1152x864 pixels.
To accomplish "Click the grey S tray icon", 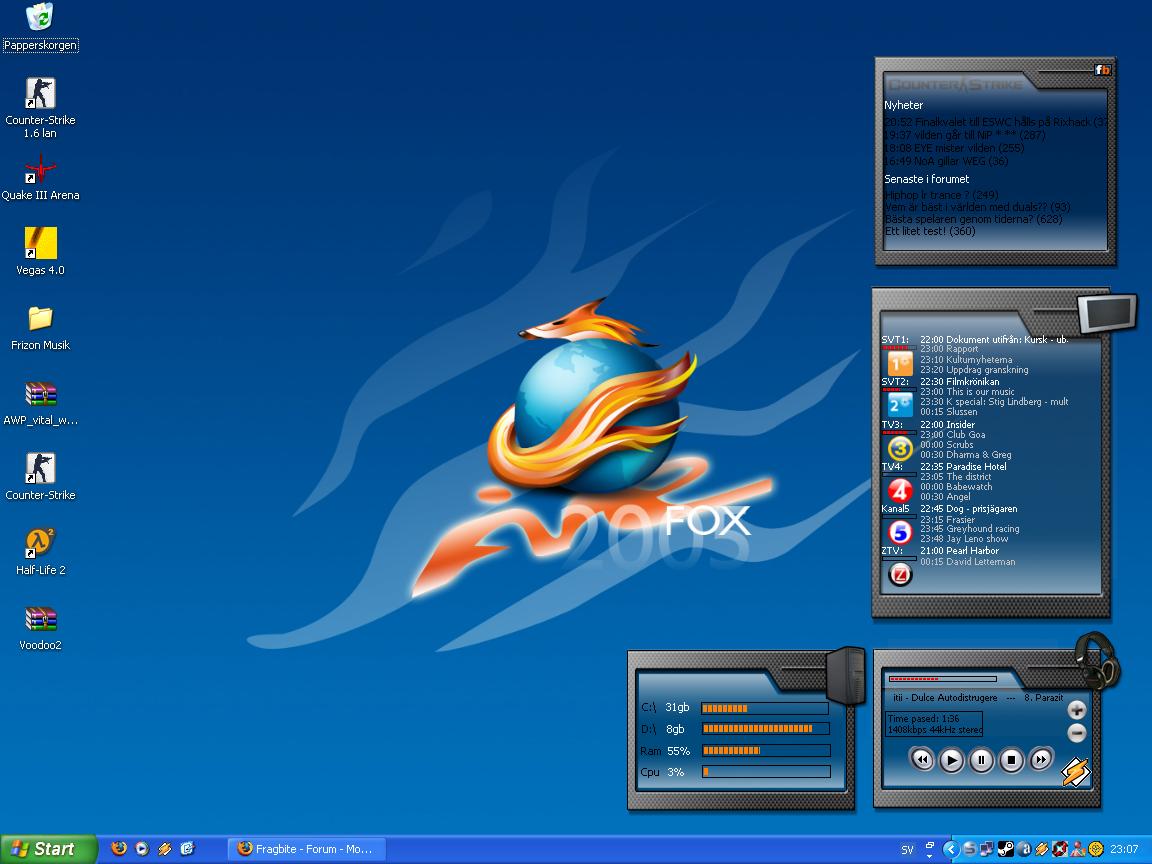I will click(x=969, y=849).
